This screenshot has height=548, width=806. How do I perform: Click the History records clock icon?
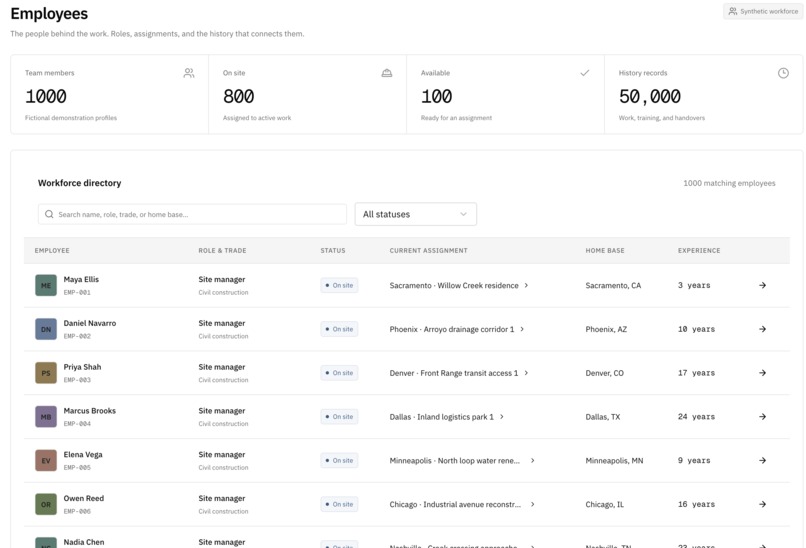[783, 73]
